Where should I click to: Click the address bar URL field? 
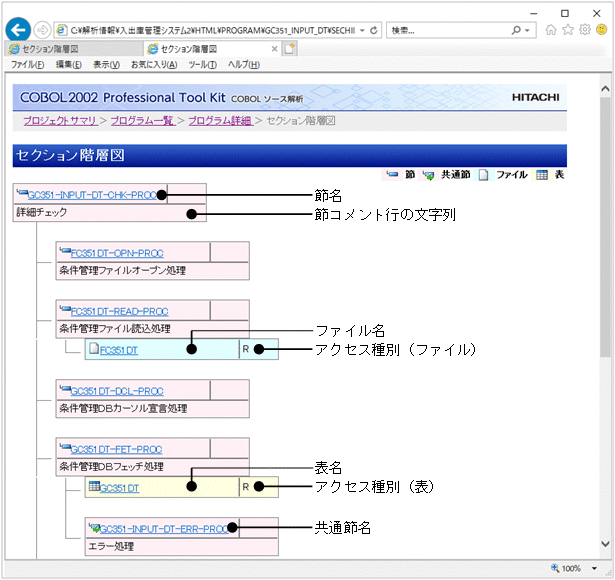click(x=212, y=30)
